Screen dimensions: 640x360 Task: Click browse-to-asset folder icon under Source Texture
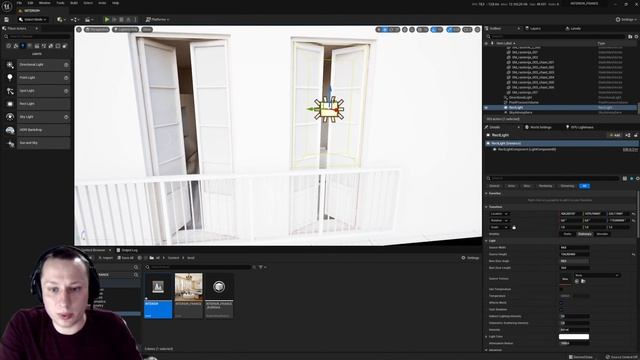(583, 281)
